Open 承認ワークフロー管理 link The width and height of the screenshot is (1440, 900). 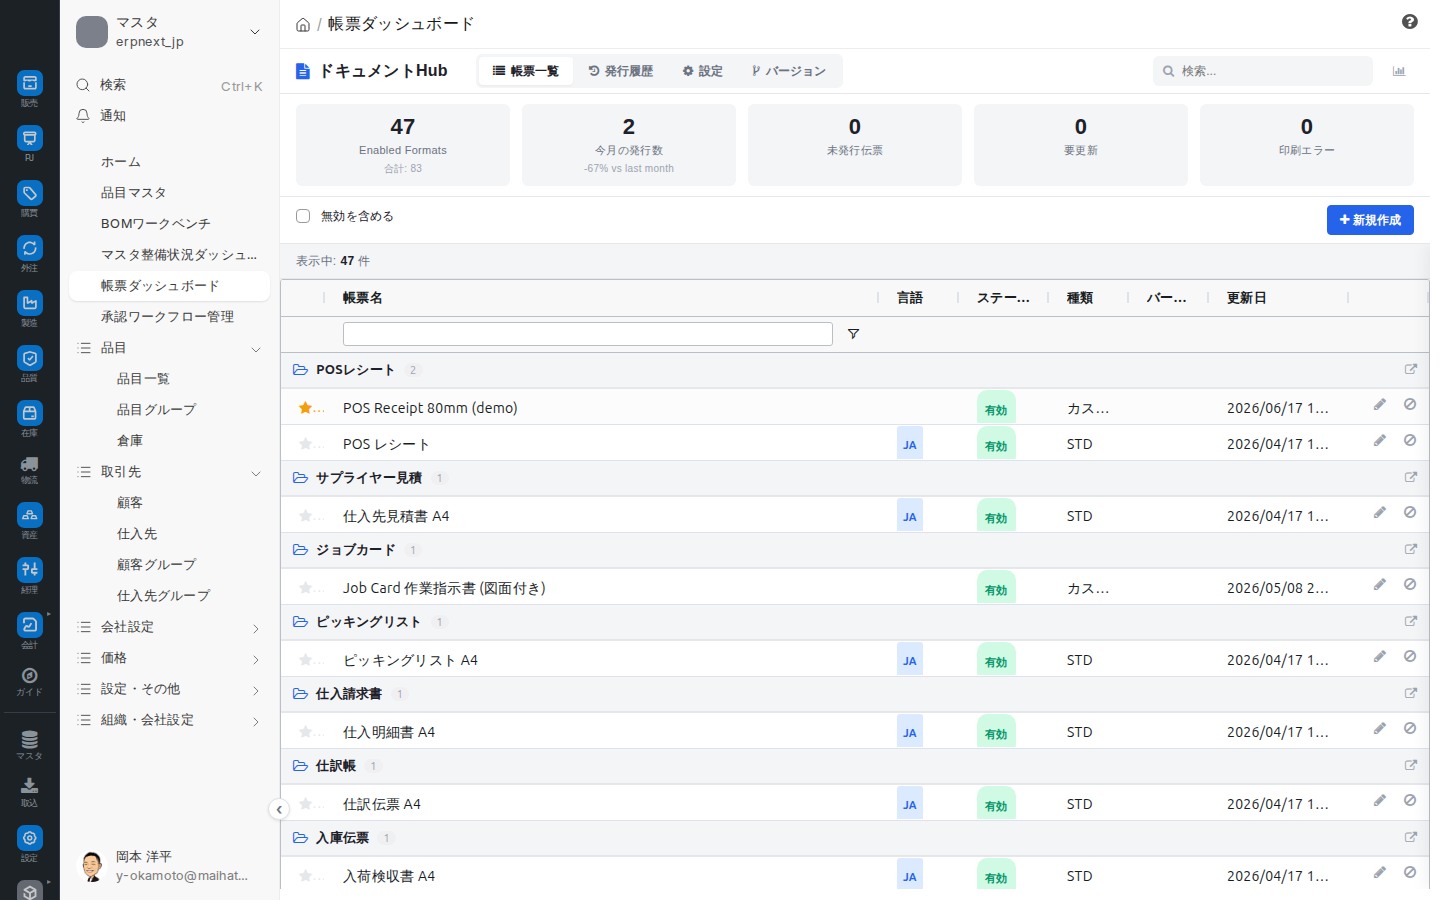169,317
